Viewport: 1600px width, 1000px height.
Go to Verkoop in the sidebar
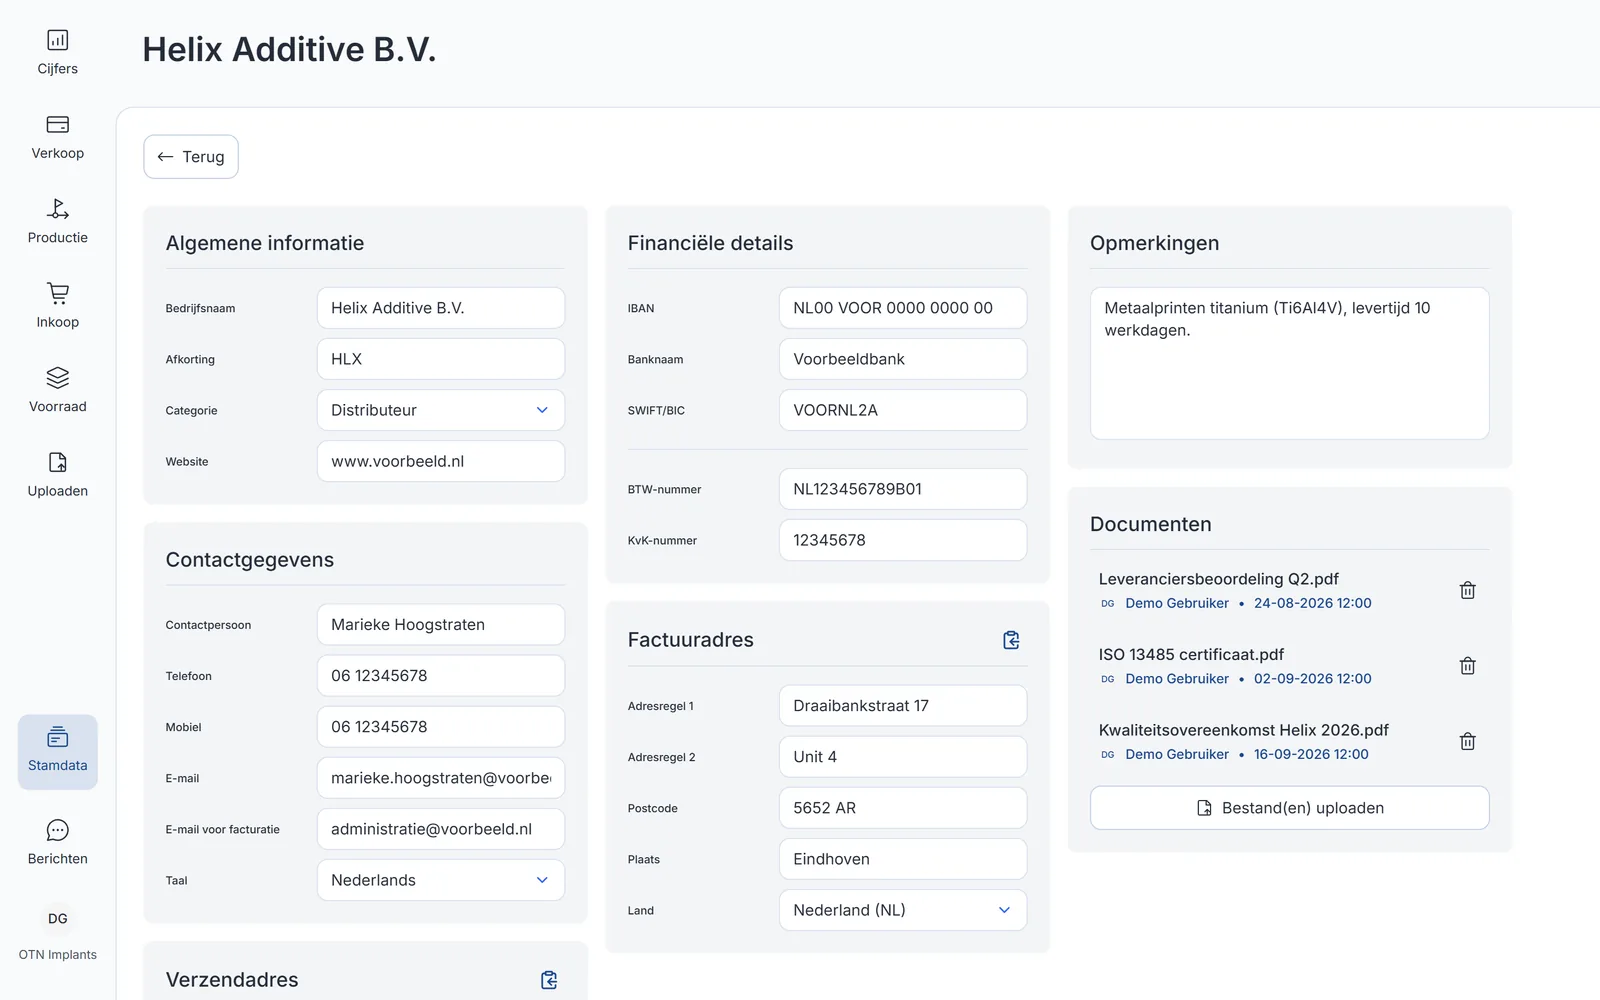57,137
